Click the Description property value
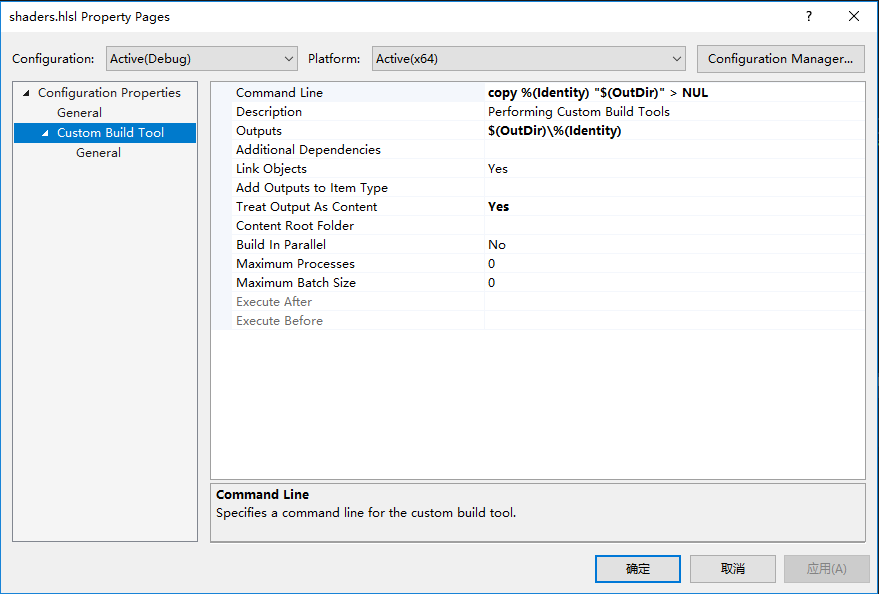 pyautogui.click(x=673, y=112)
